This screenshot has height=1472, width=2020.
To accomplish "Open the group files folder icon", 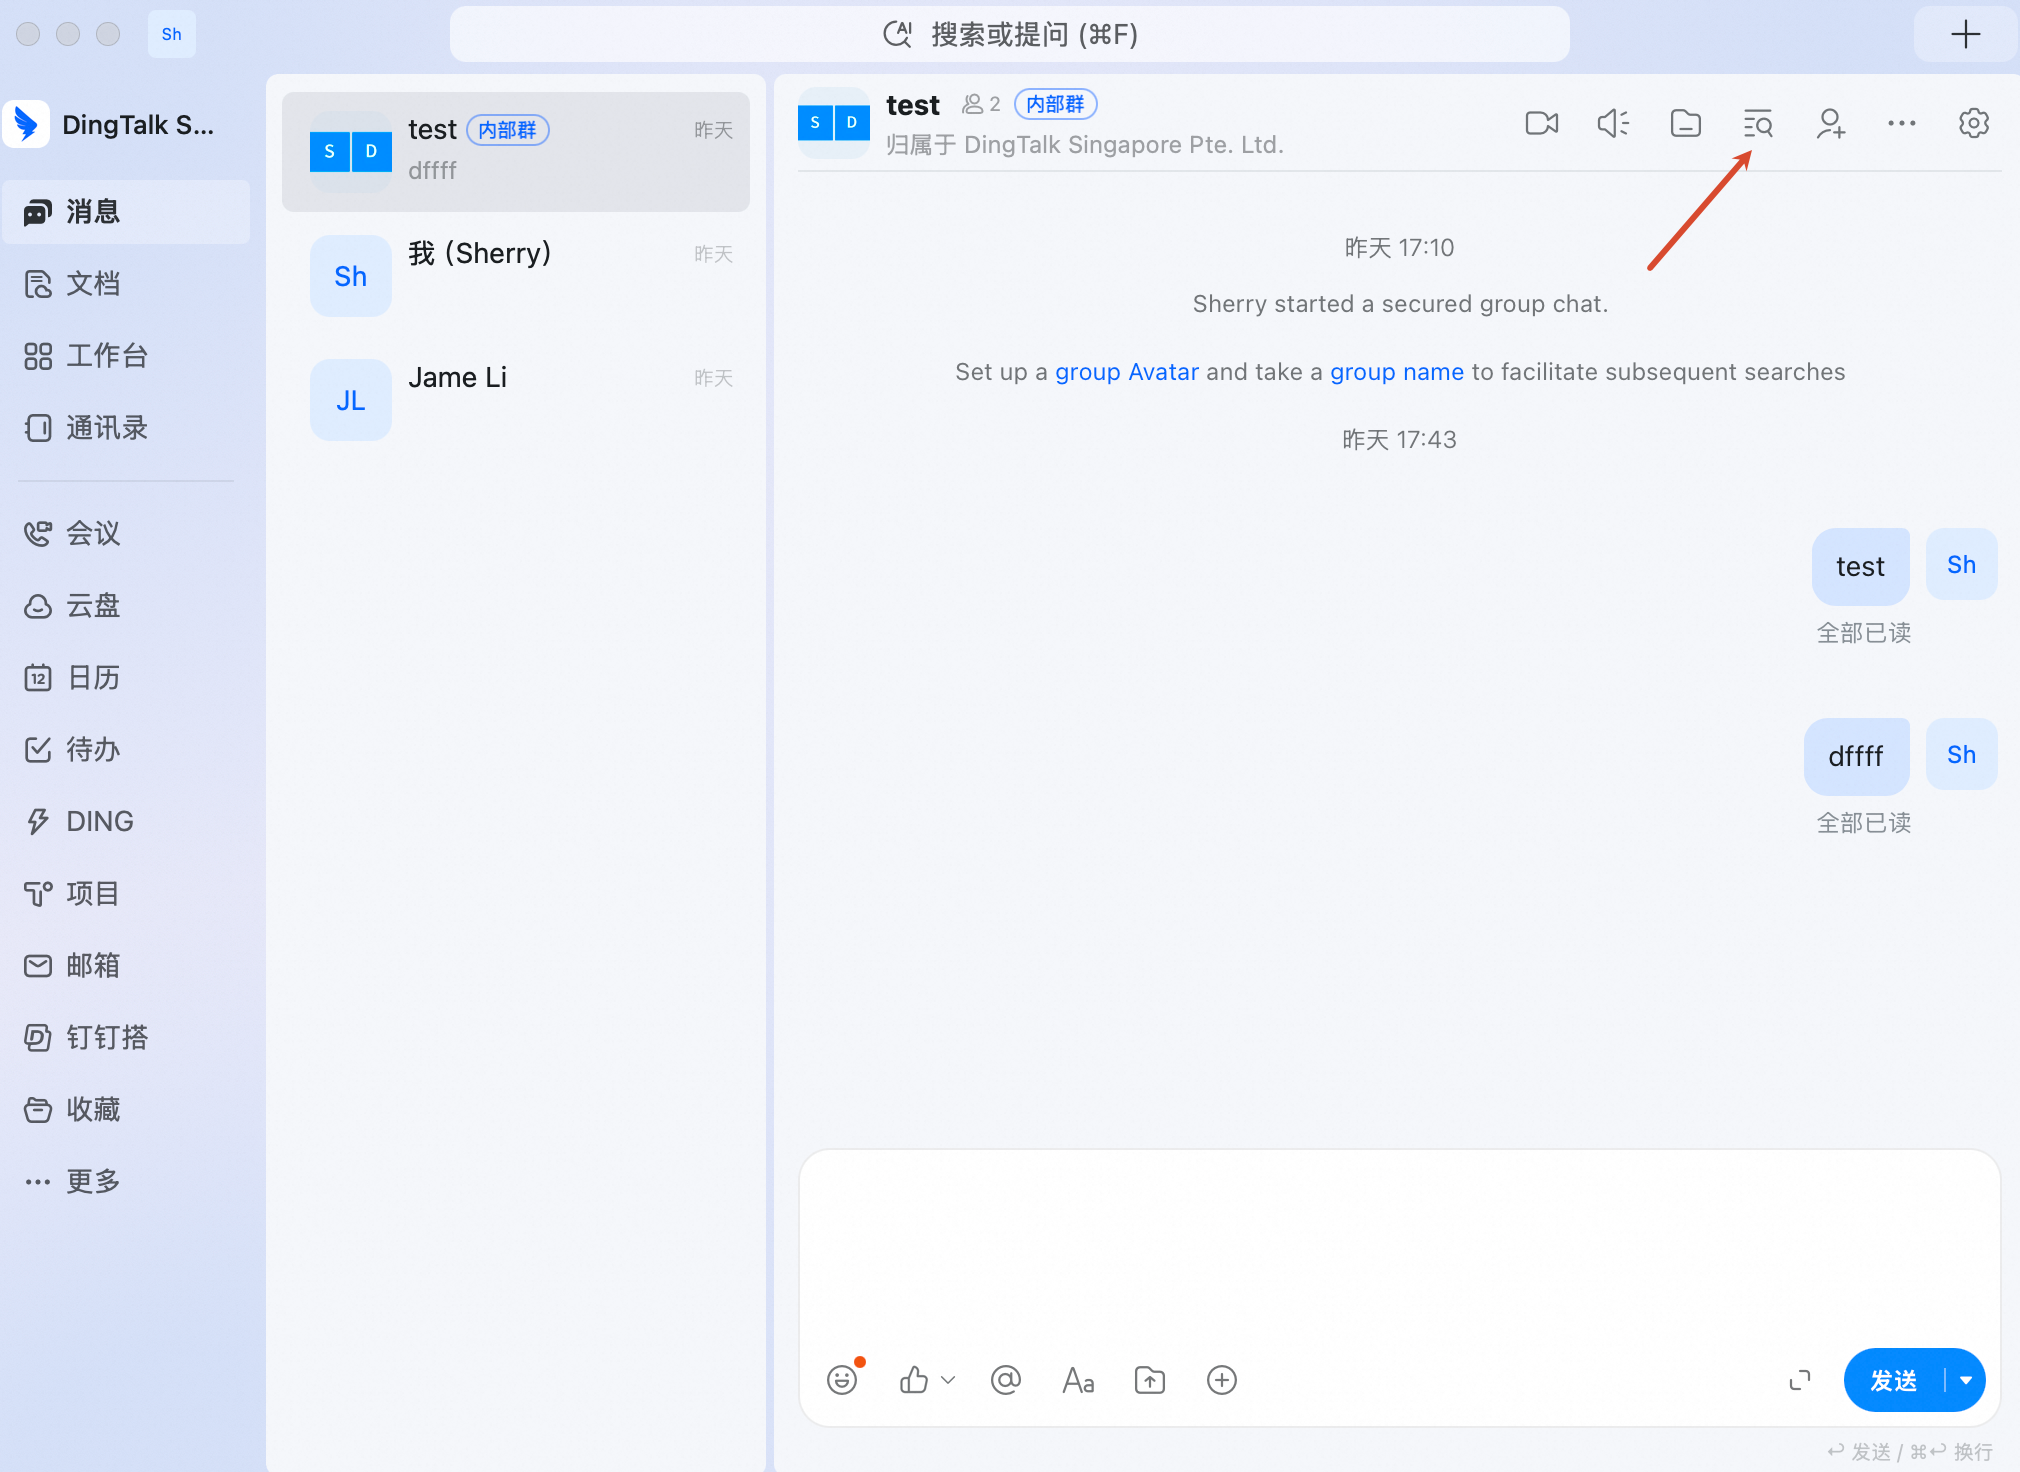I will pyautogui.click(x=1685, y=123).
